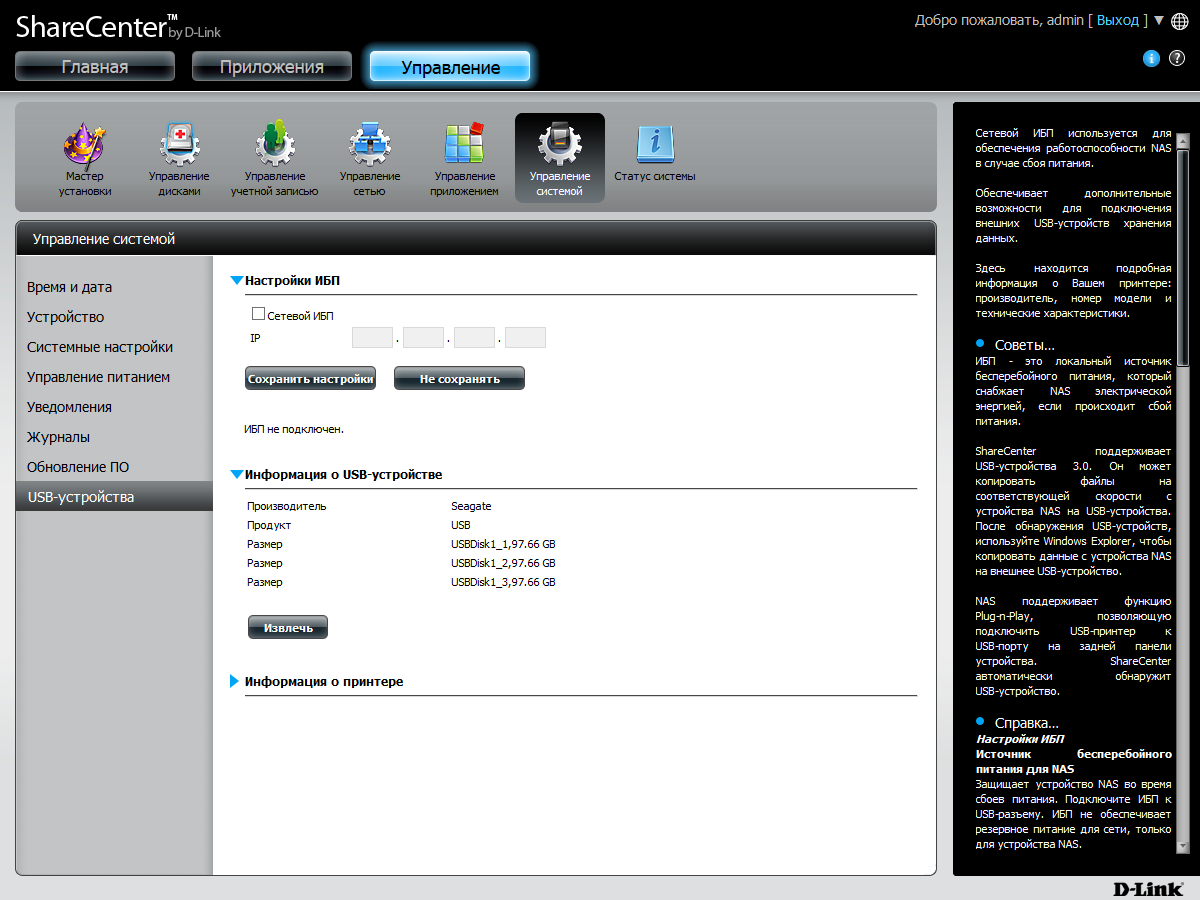
Task: Collapse the Информация о USB-устройстве section
Action: tap(237, 475)
